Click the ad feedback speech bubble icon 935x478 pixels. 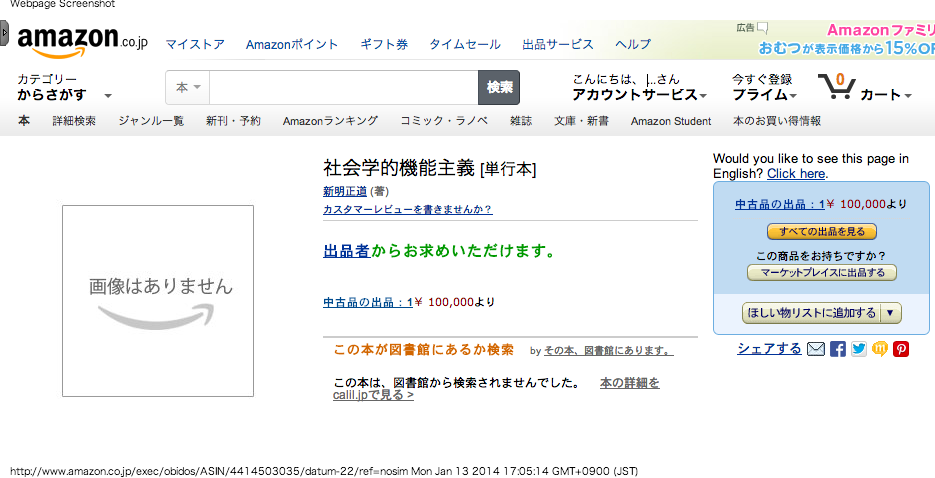(762, 27)
